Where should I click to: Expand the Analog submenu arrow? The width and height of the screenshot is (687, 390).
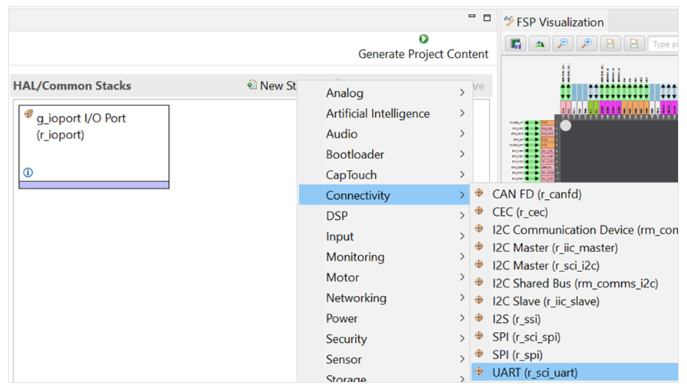(x=462, y=92)
